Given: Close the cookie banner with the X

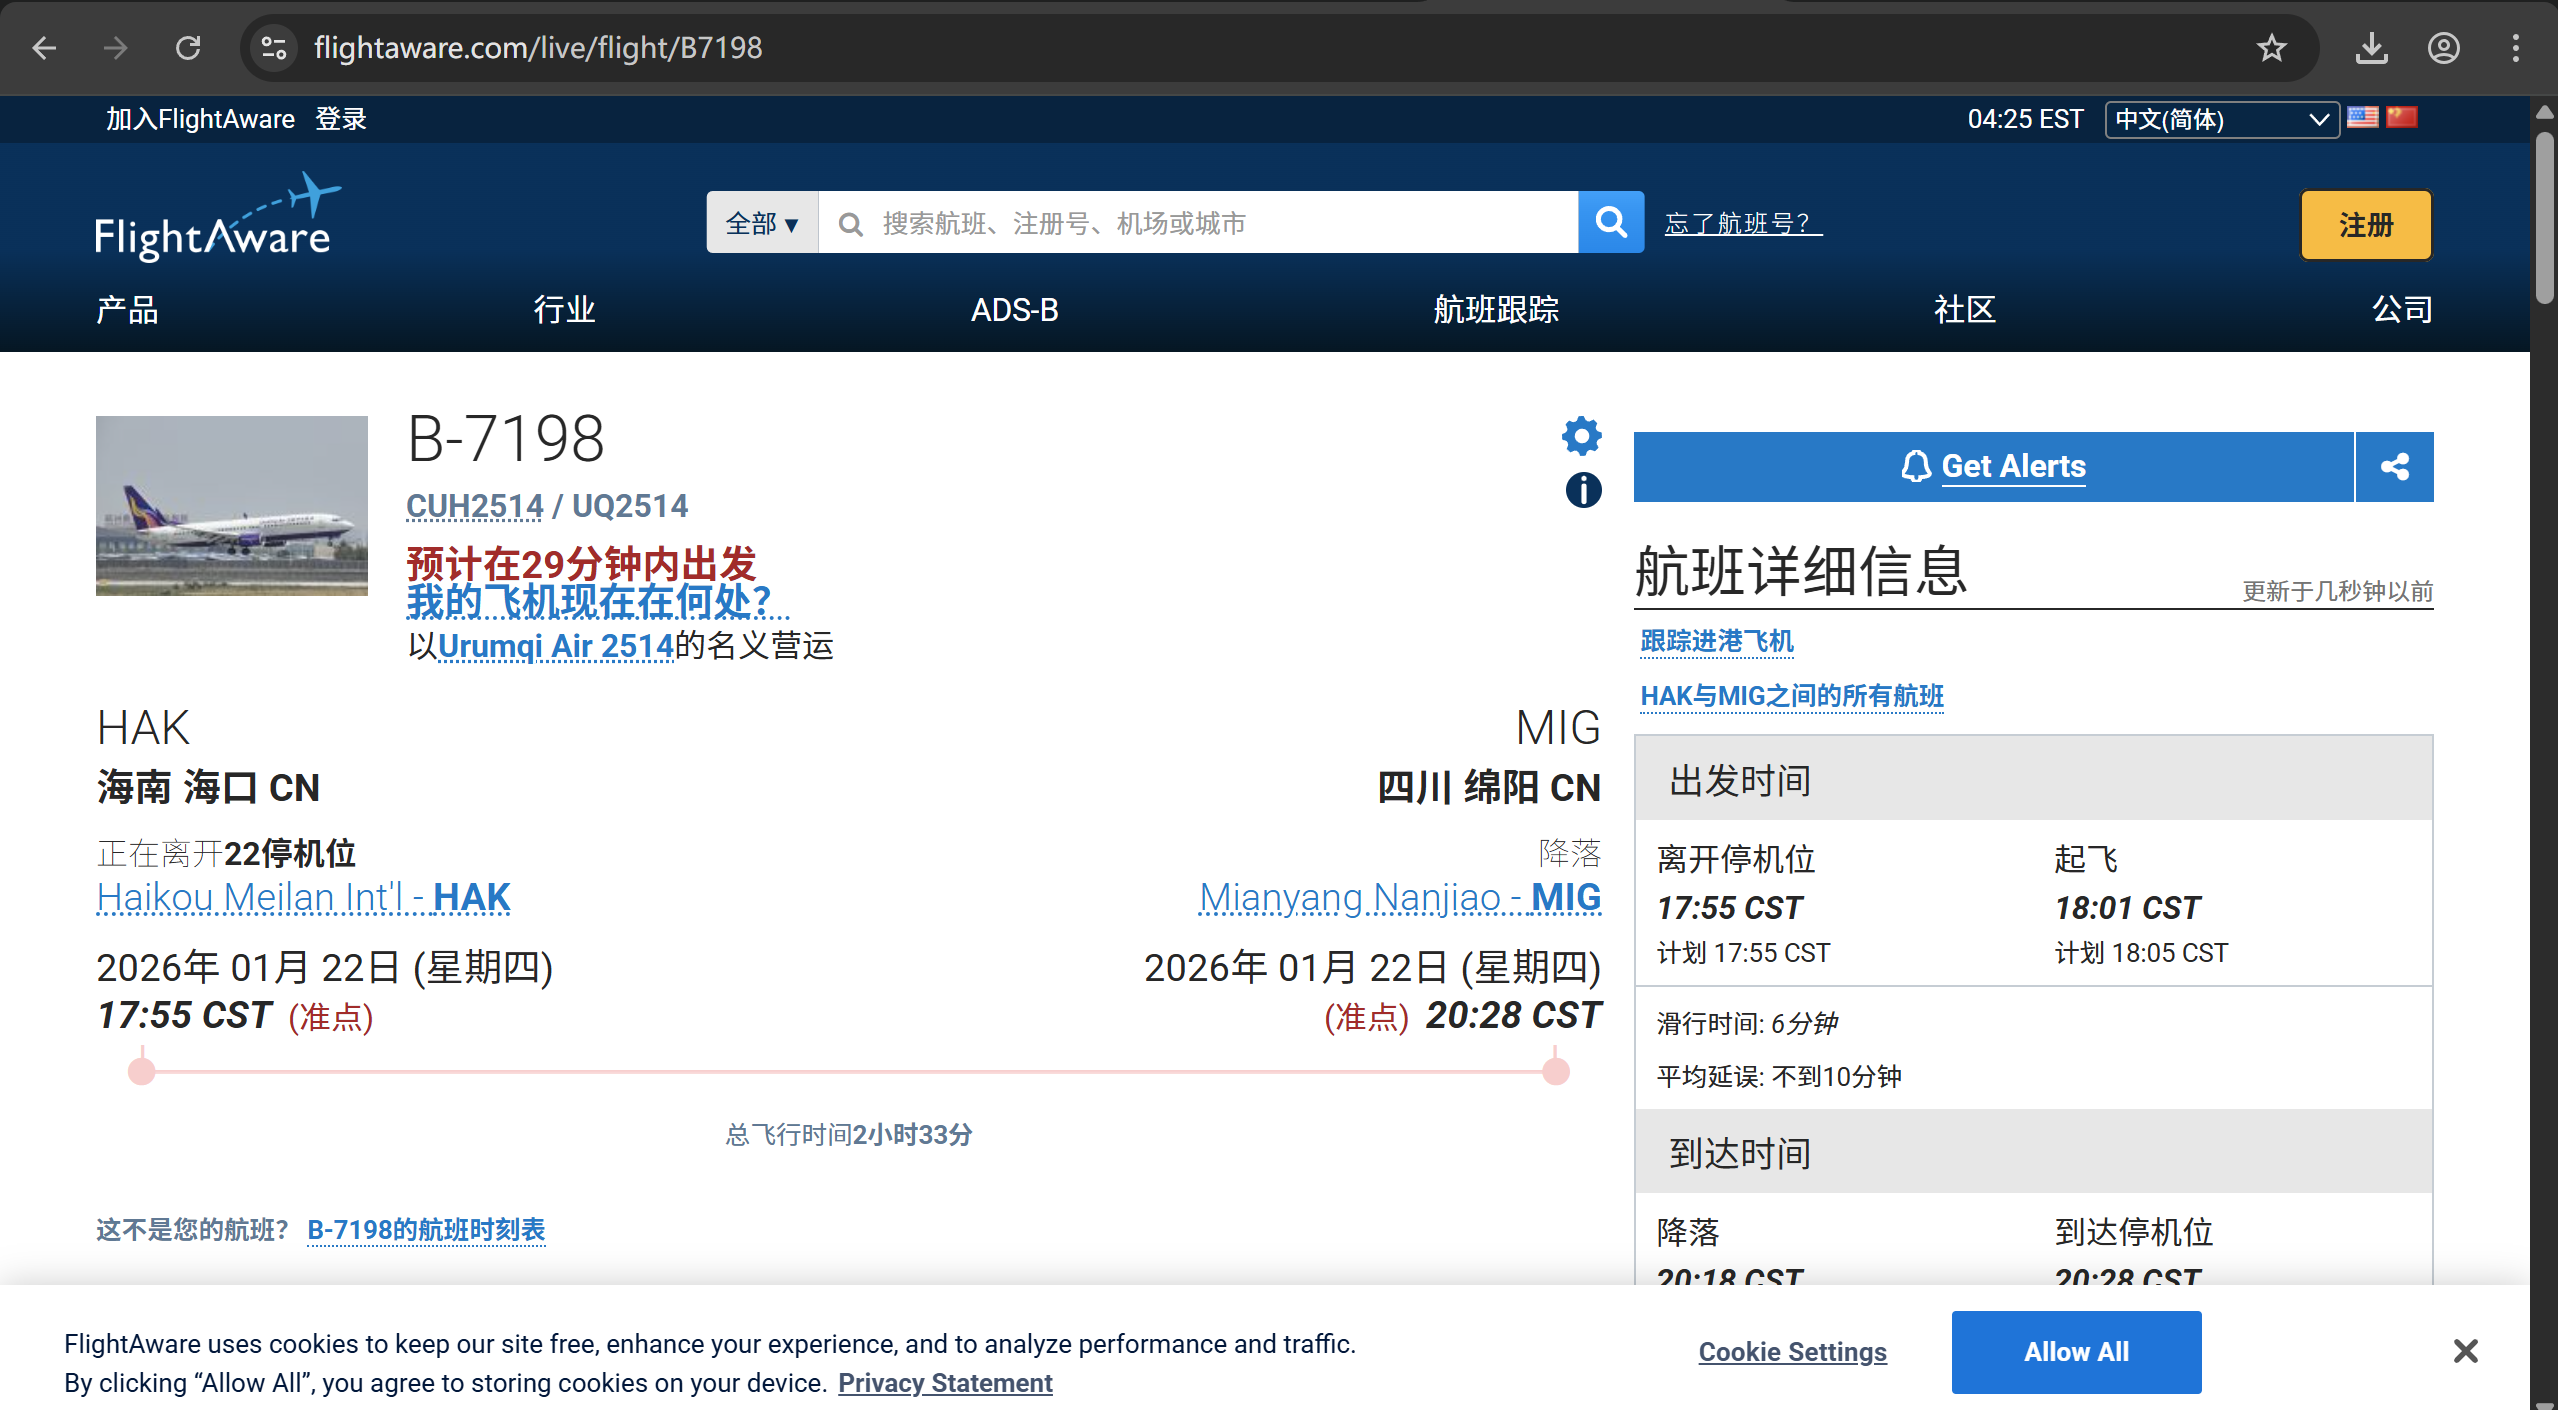Looking at the screenshot, I should [2466, 1351].
